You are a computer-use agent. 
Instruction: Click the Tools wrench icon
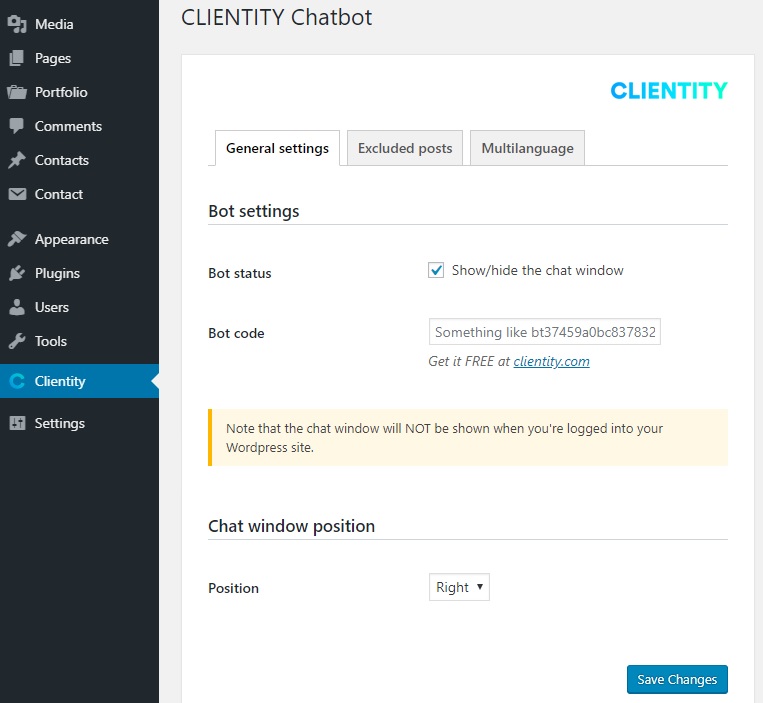point(17,341)
